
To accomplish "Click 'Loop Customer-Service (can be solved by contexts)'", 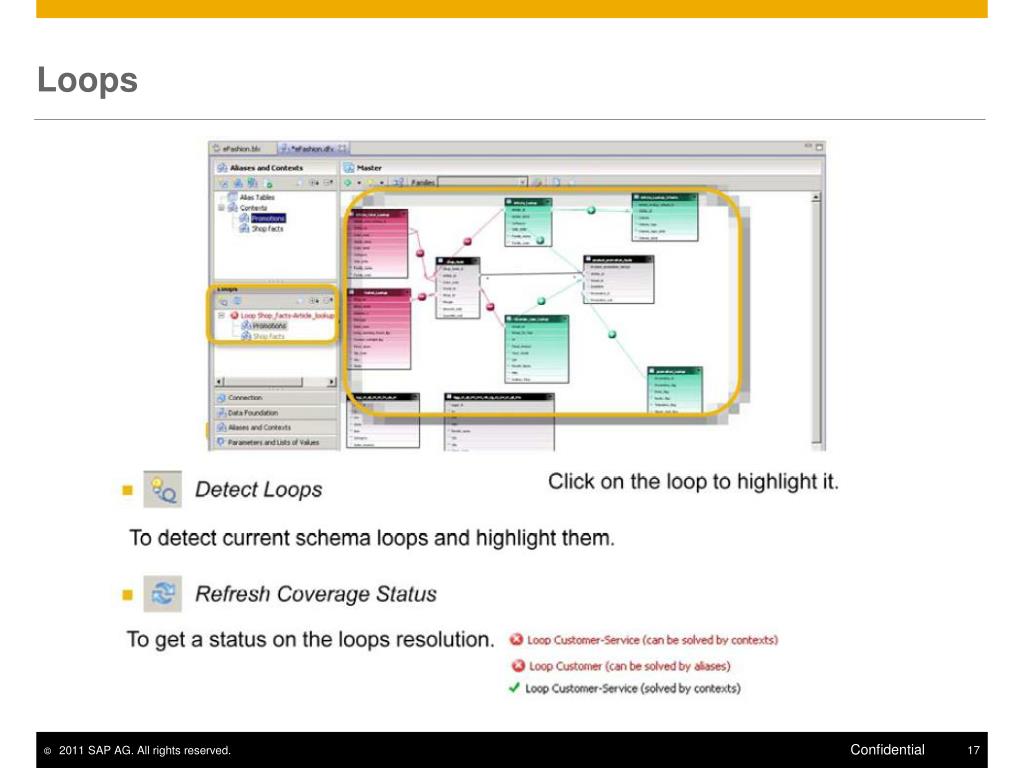I will (x=652, y=640).
